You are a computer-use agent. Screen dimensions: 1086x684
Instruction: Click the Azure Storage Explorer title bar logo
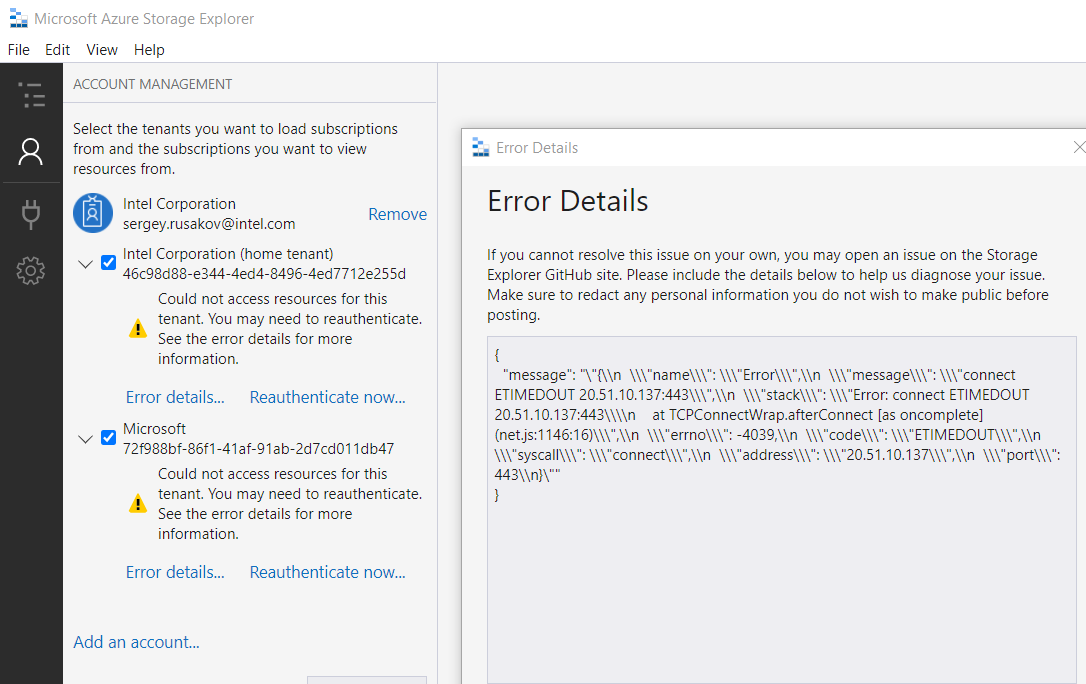[18, 18]
